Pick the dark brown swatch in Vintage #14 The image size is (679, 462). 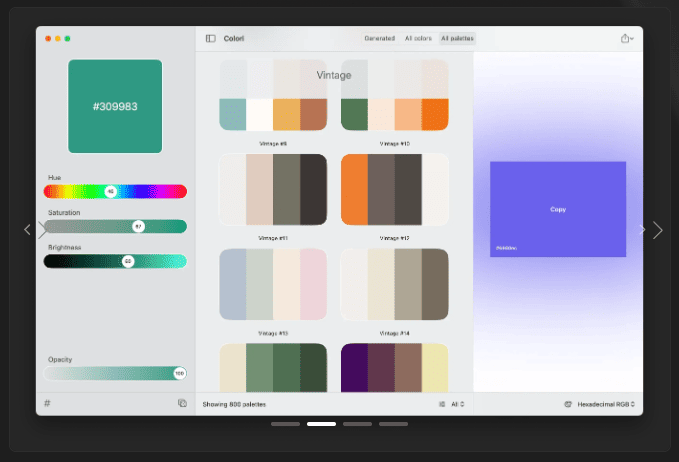pyautogui.click(x=435, y=284)
